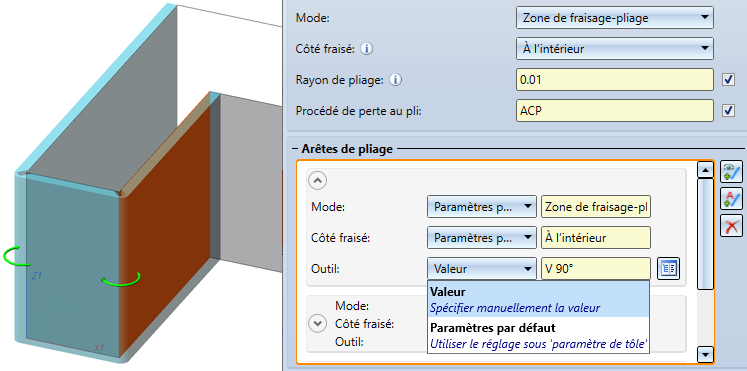Open the bend edge 'Côté fraisé' dropdown 'Paramètres p...'
747x371 pixels.
pyautogui.click(x=482, y=237)
